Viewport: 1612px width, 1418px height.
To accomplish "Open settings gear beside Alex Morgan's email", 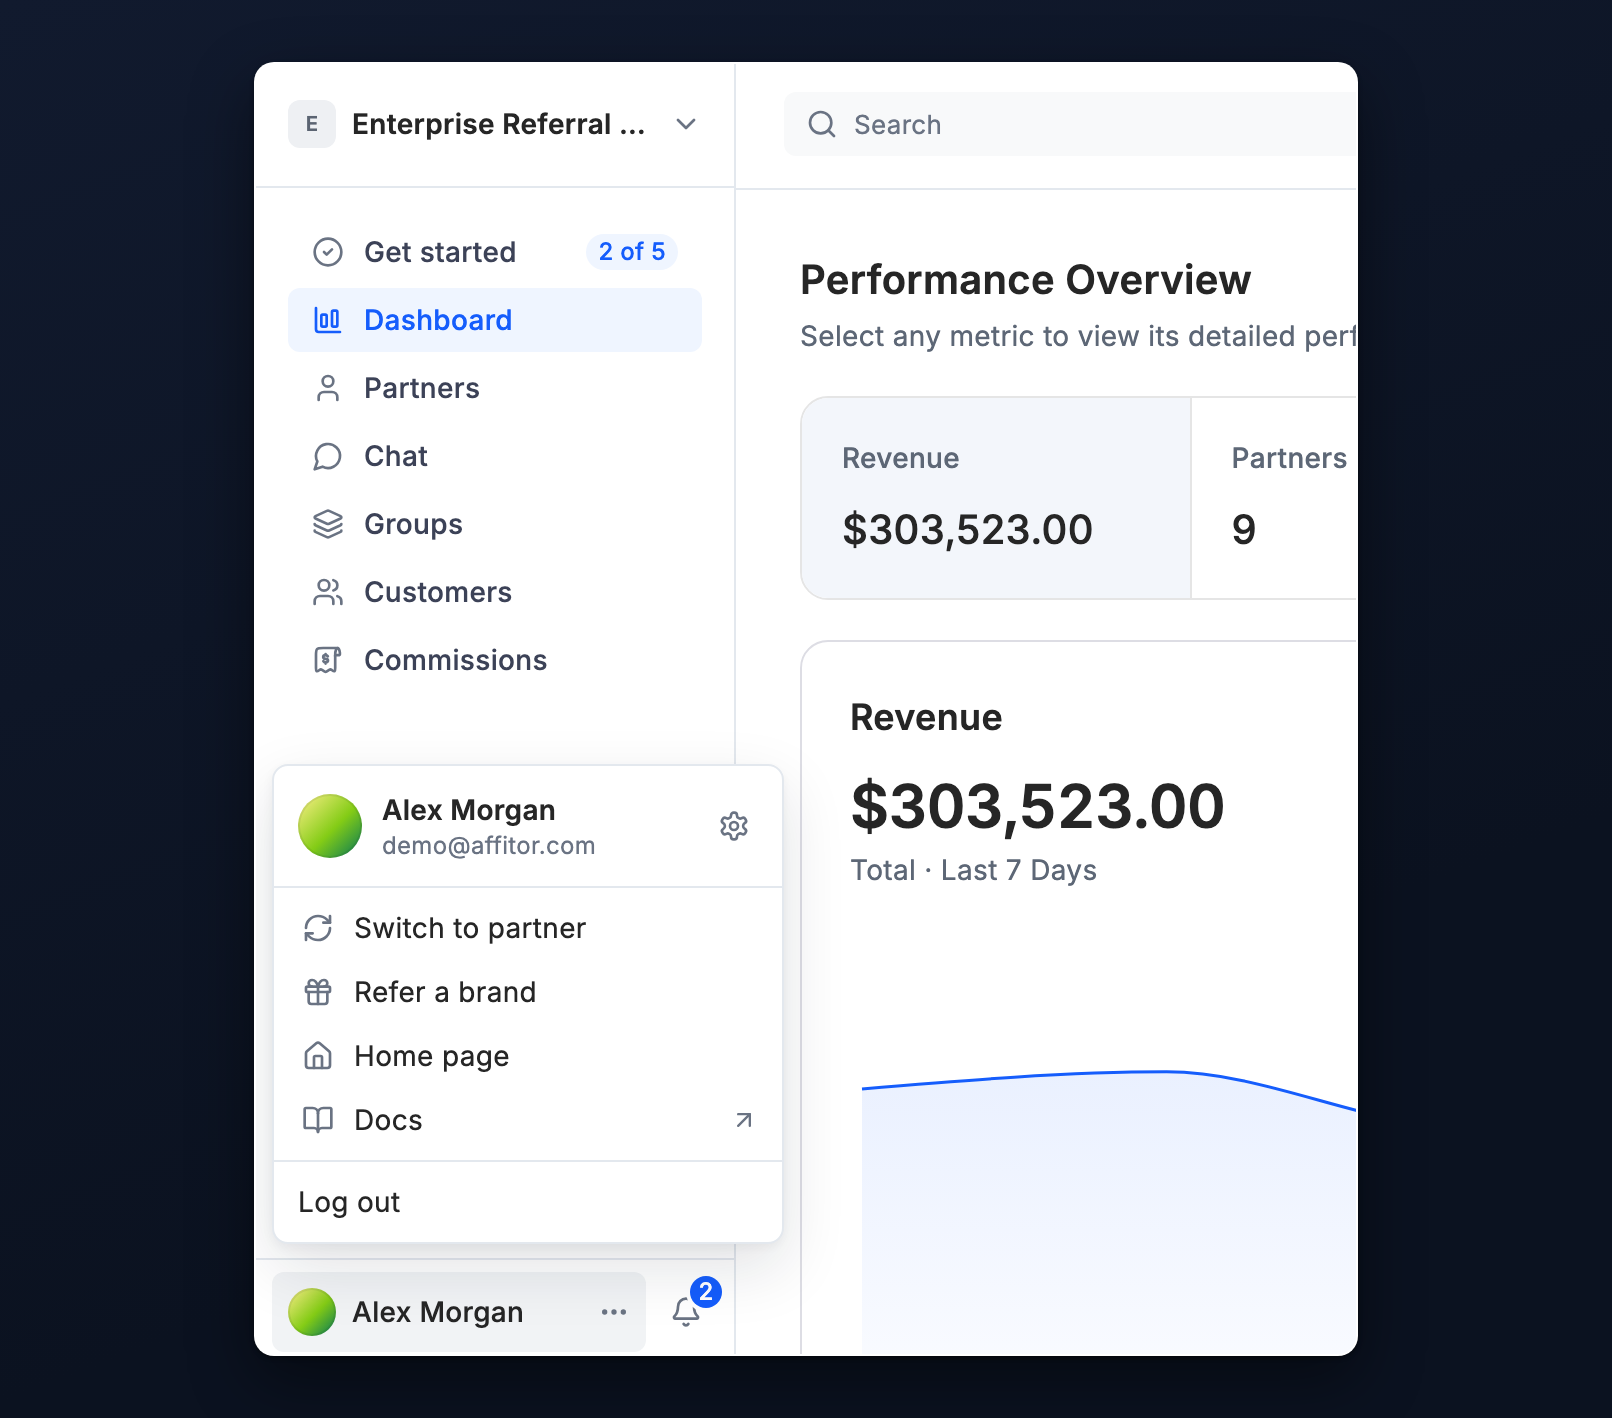I will 734,826.
